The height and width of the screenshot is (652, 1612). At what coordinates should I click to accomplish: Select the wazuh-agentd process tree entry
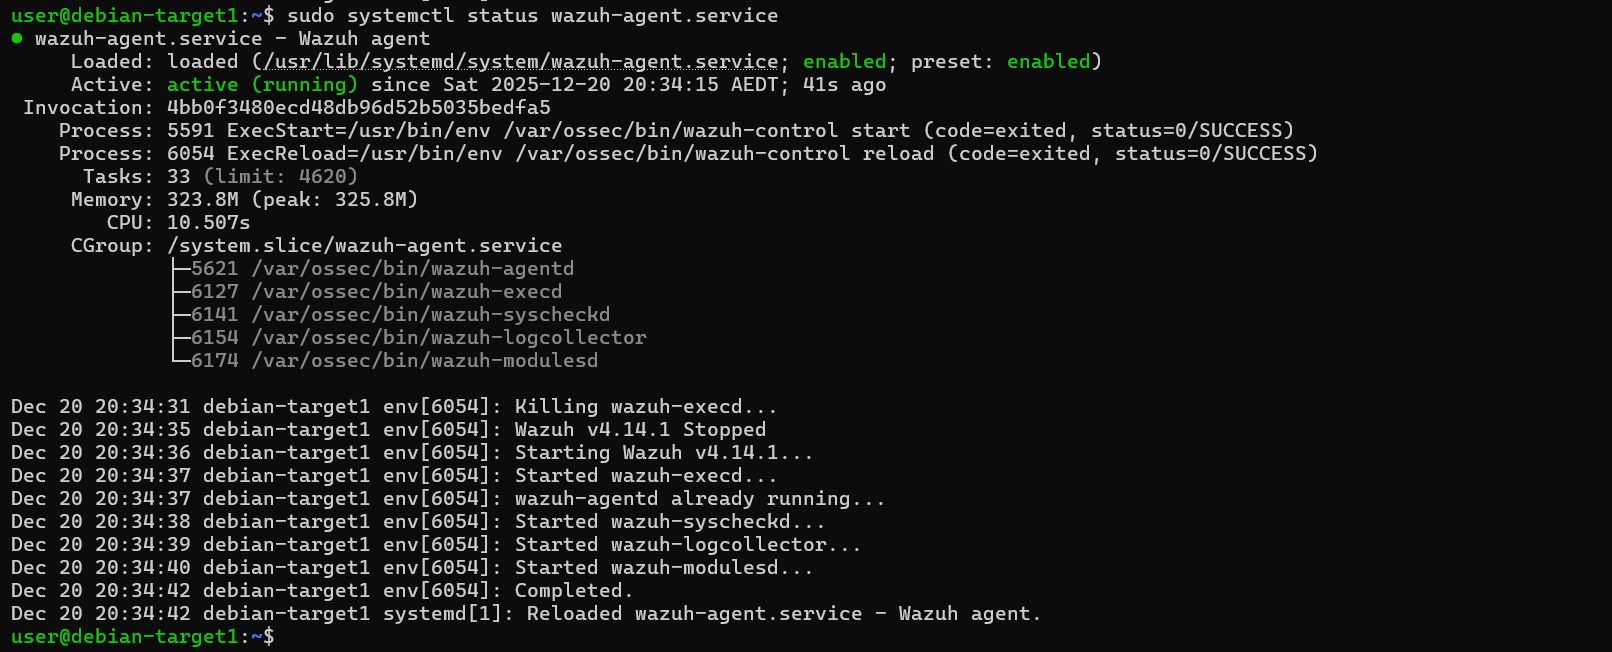412,269
